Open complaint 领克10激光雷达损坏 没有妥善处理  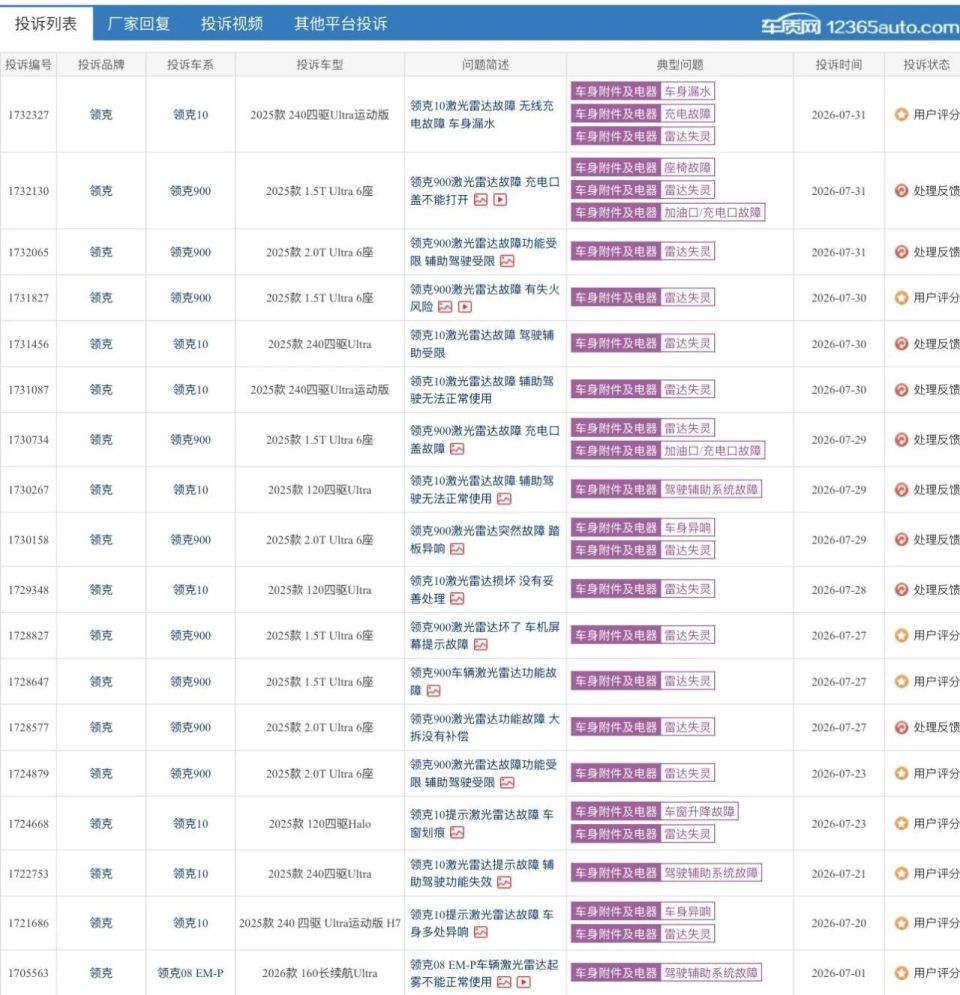(x=482, y=590)
